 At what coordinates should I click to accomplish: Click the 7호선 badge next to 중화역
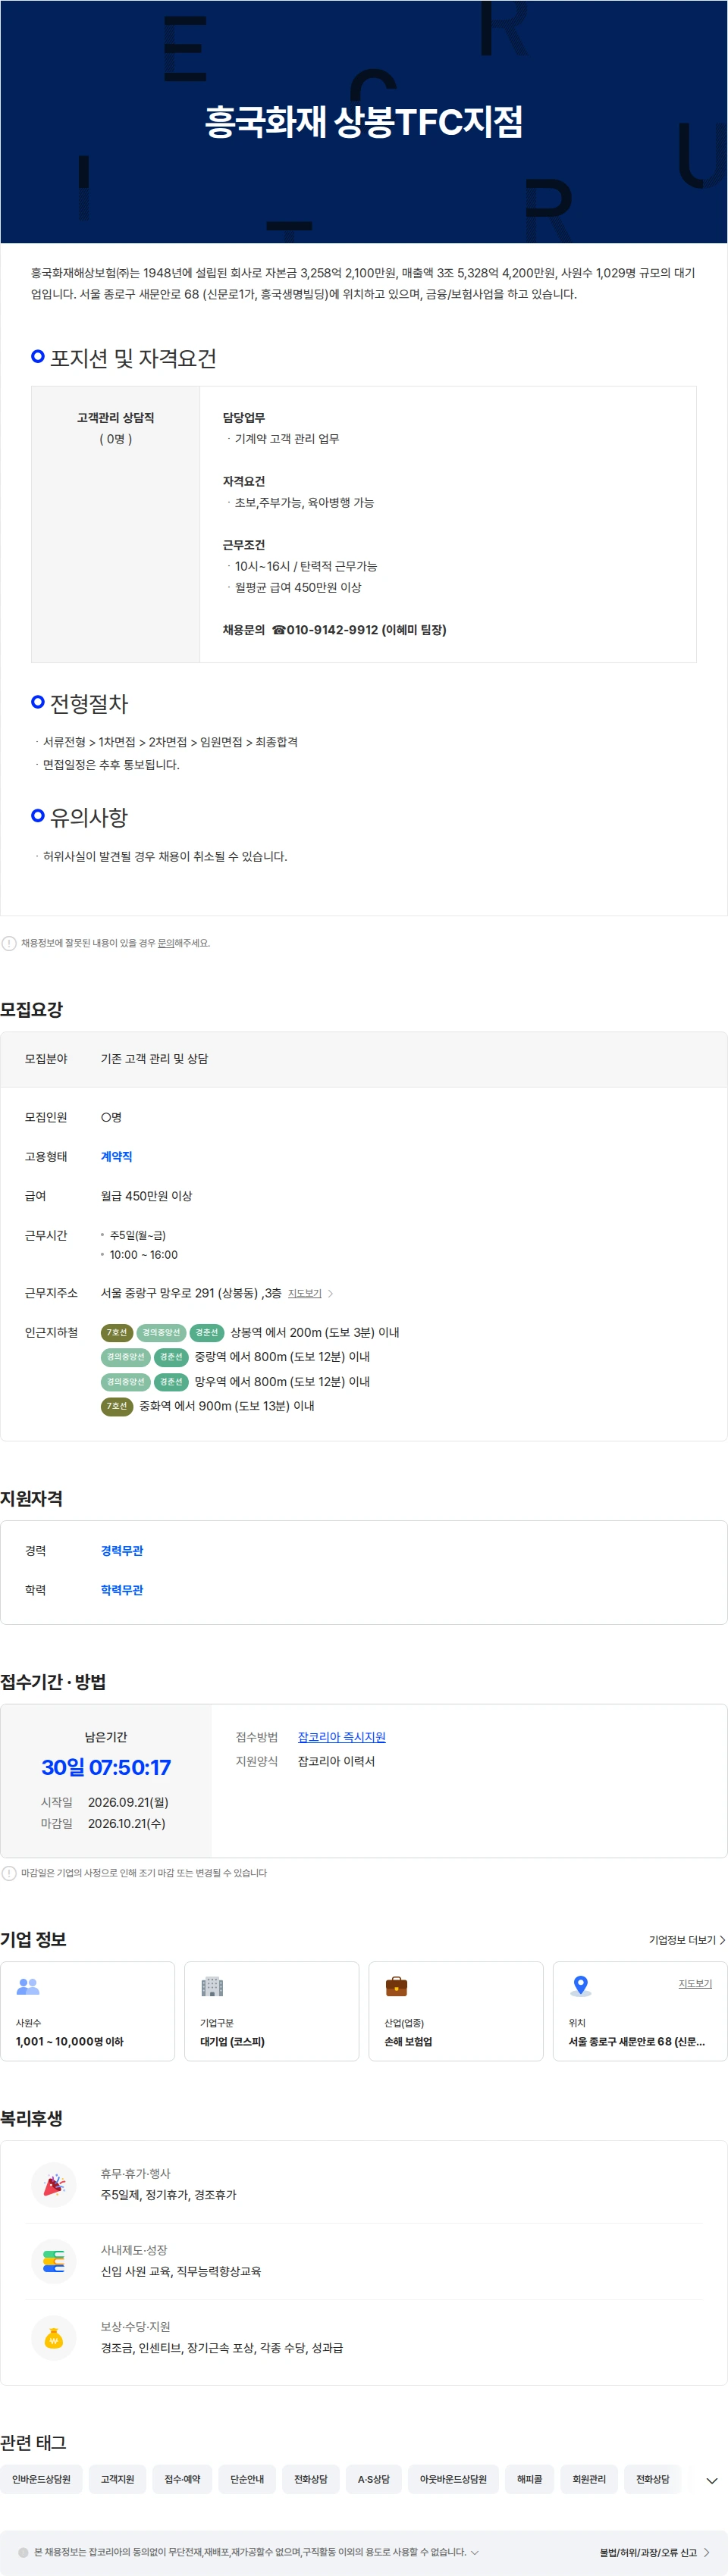tap(117, 1406)
